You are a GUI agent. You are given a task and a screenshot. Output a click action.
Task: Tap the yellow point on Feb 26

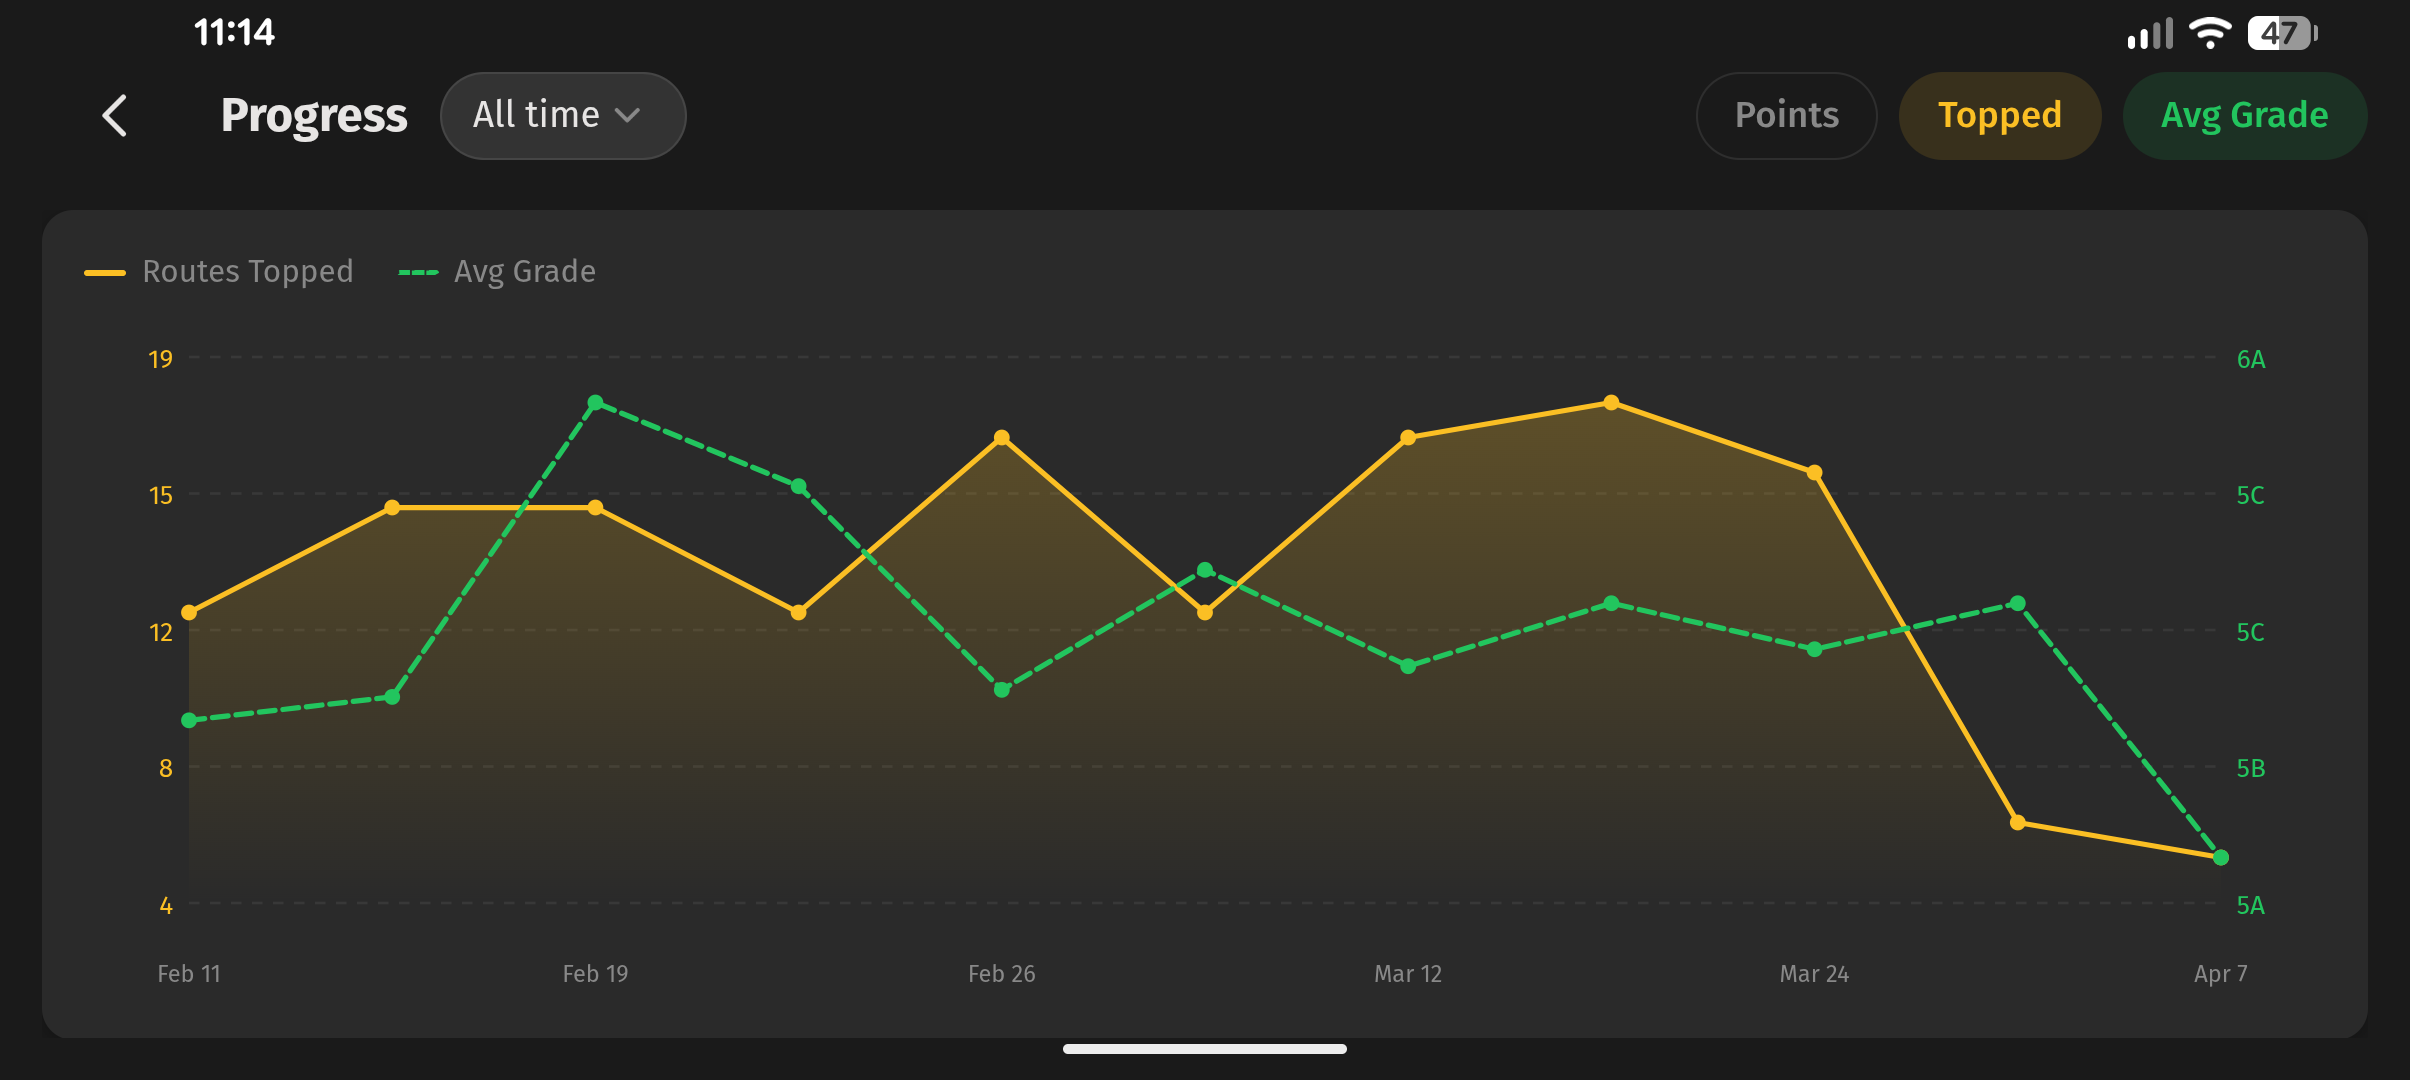[x=1001, y=438]
